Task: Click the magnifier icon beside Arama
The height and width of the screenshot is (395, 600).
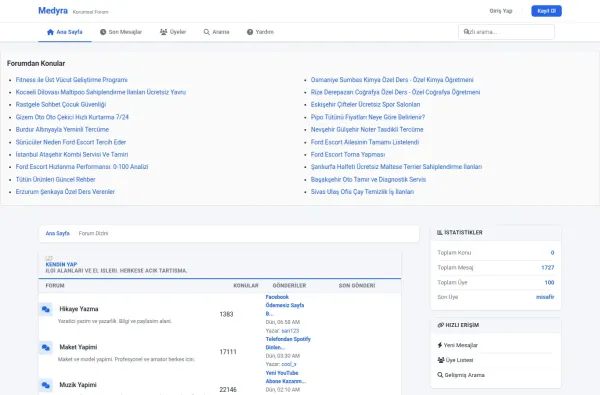Action: click(207, 32)
